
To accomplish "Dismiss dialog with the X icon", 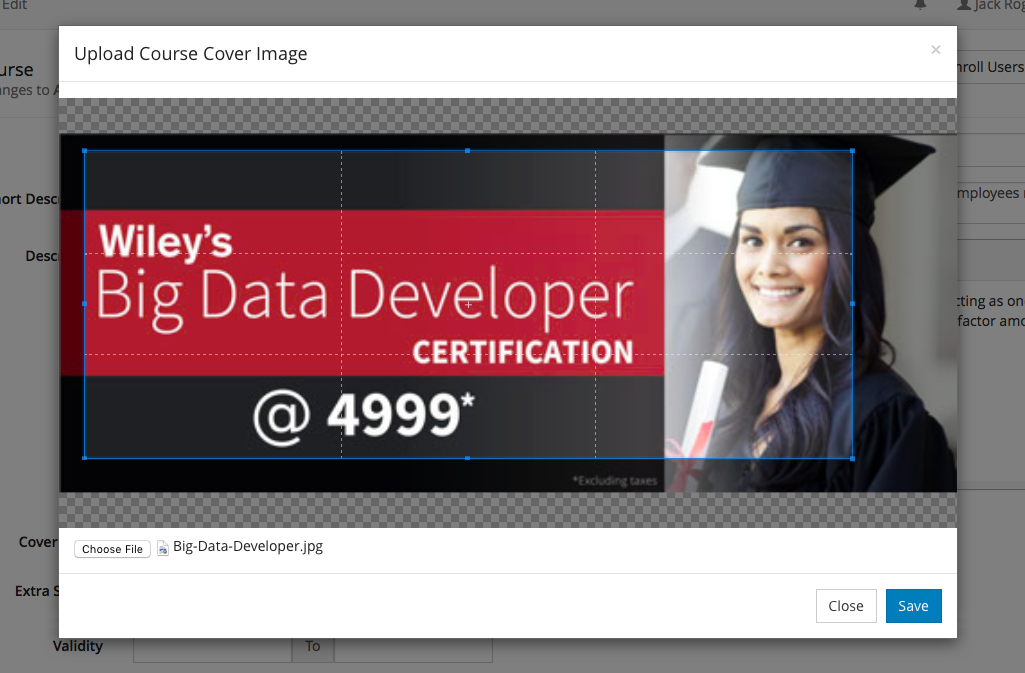I will 935,50.
